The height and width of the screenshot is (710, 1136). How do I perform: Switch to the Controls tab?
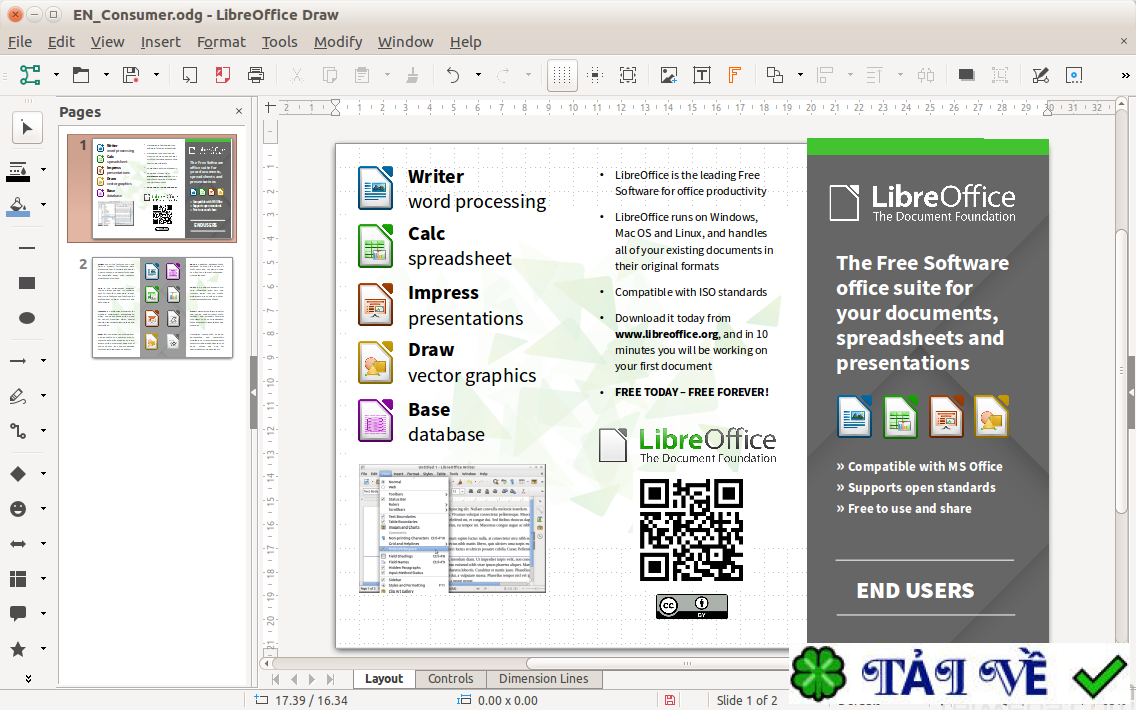point(451,678)
